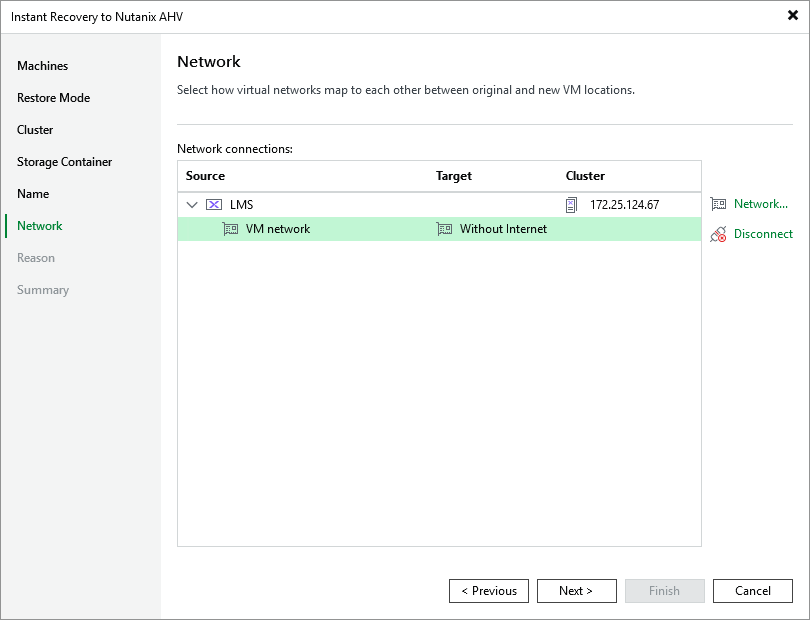This screenshot has width=810, height=620.
Task: Click the cluster icon beside 172.25.124.67
Action: [571, 204]
